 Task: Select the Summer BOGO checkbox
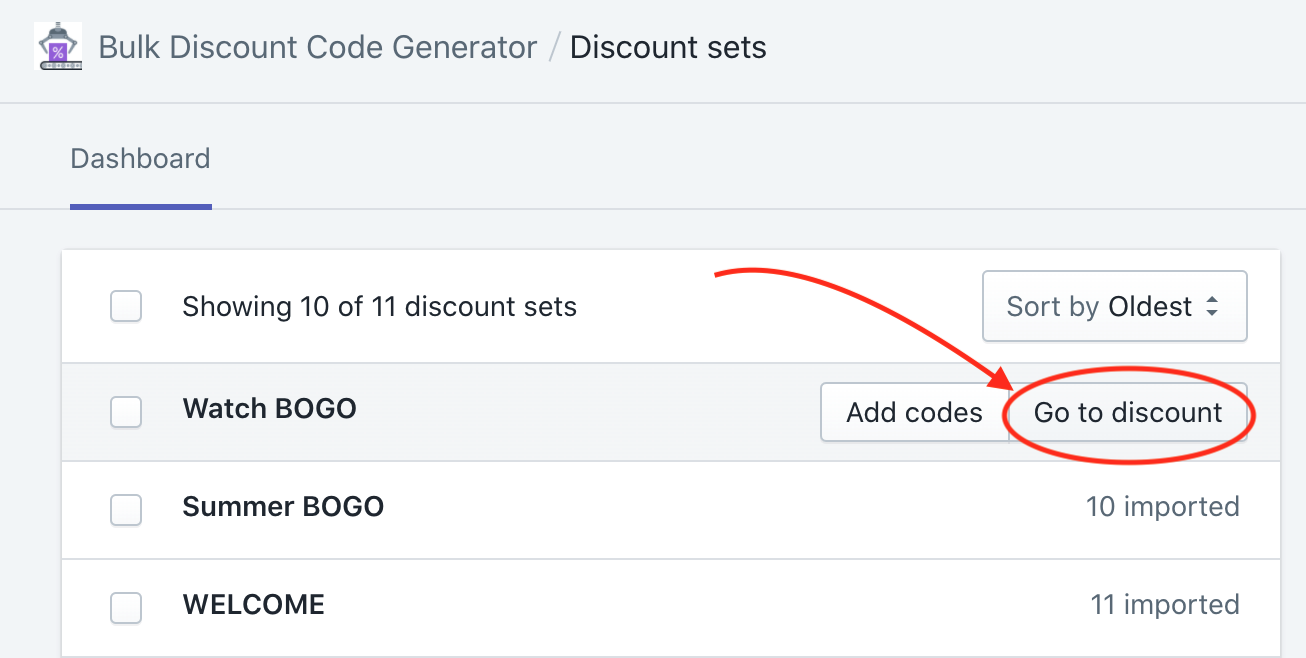(x=126, y=510)
